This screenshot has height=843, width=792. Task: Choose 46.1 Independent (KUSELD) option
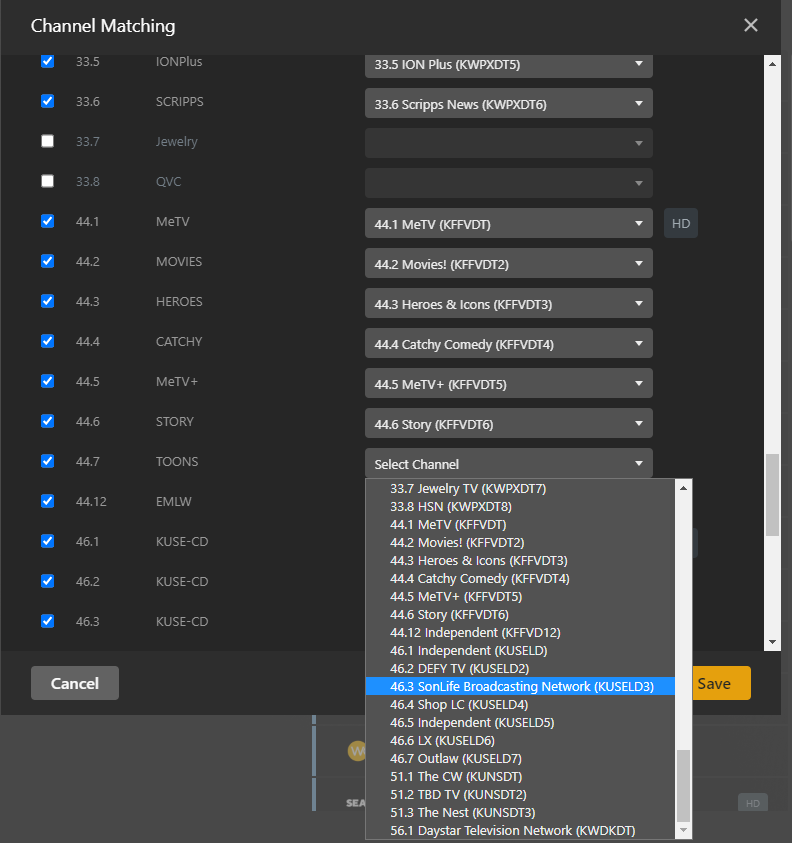coord(520,651)
